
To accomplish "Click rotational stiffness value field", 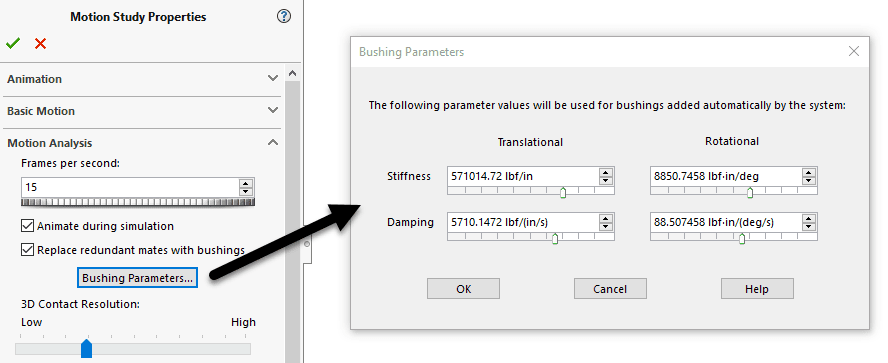I will 725,176.
